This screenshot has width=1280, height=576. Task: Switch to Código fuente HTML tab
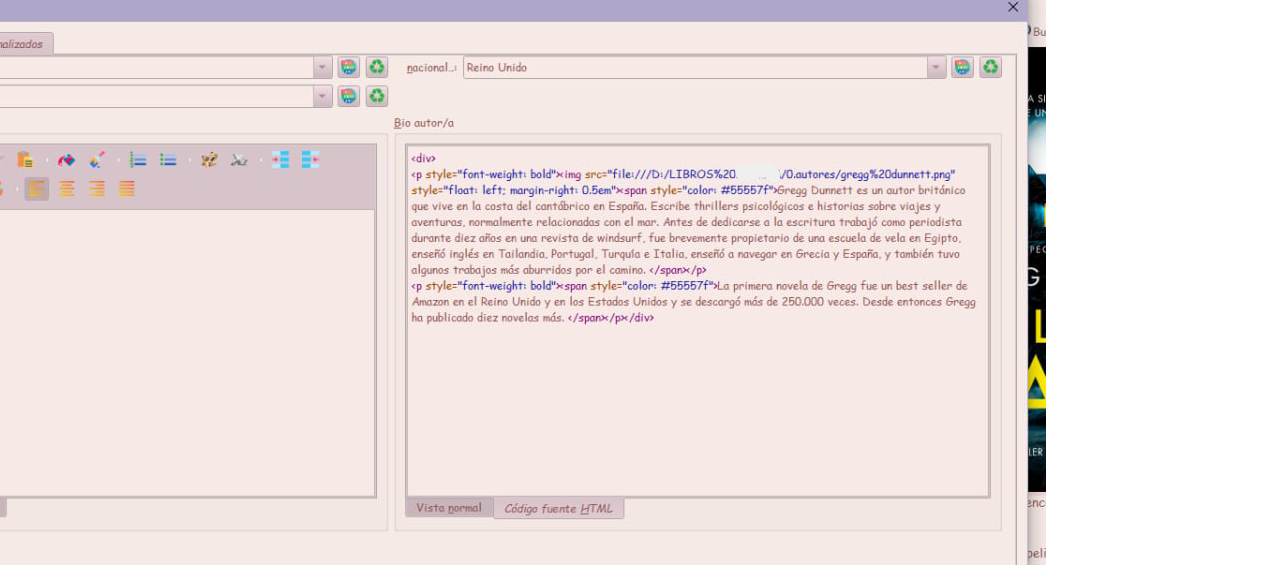[x=558, y=509]
